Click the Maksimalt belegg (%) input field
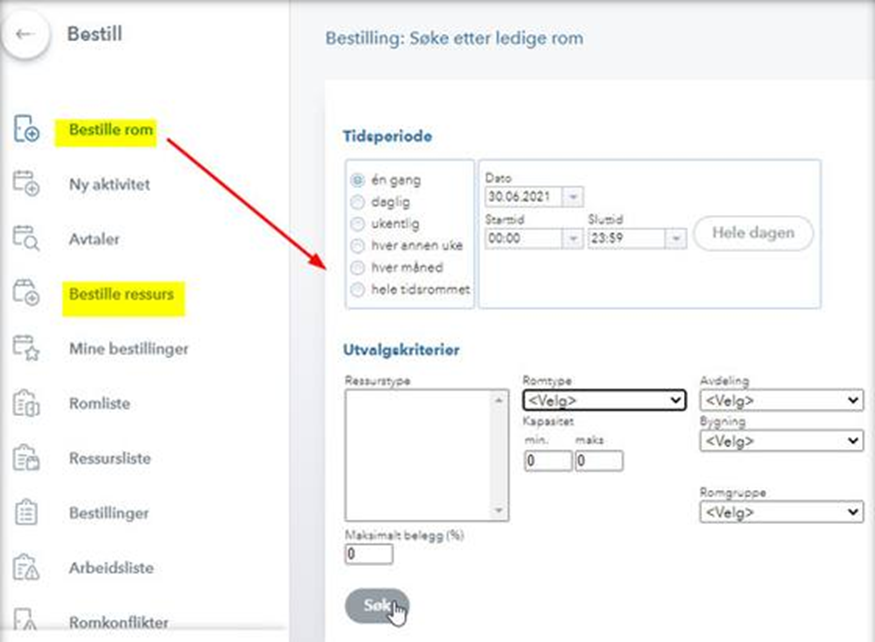The width and height of the screenshot is (875, 642). pyautogui.click(x=369, y=554)
